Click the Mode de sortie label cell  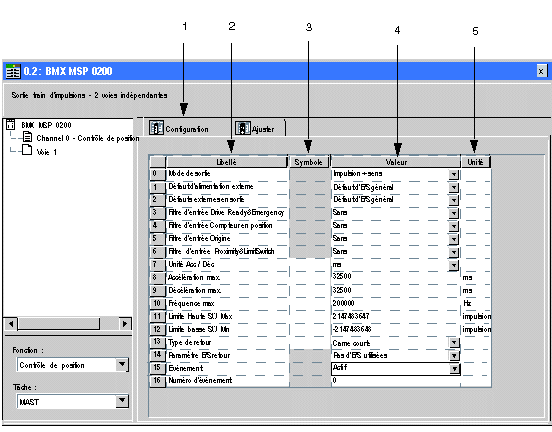click(227, 174)
